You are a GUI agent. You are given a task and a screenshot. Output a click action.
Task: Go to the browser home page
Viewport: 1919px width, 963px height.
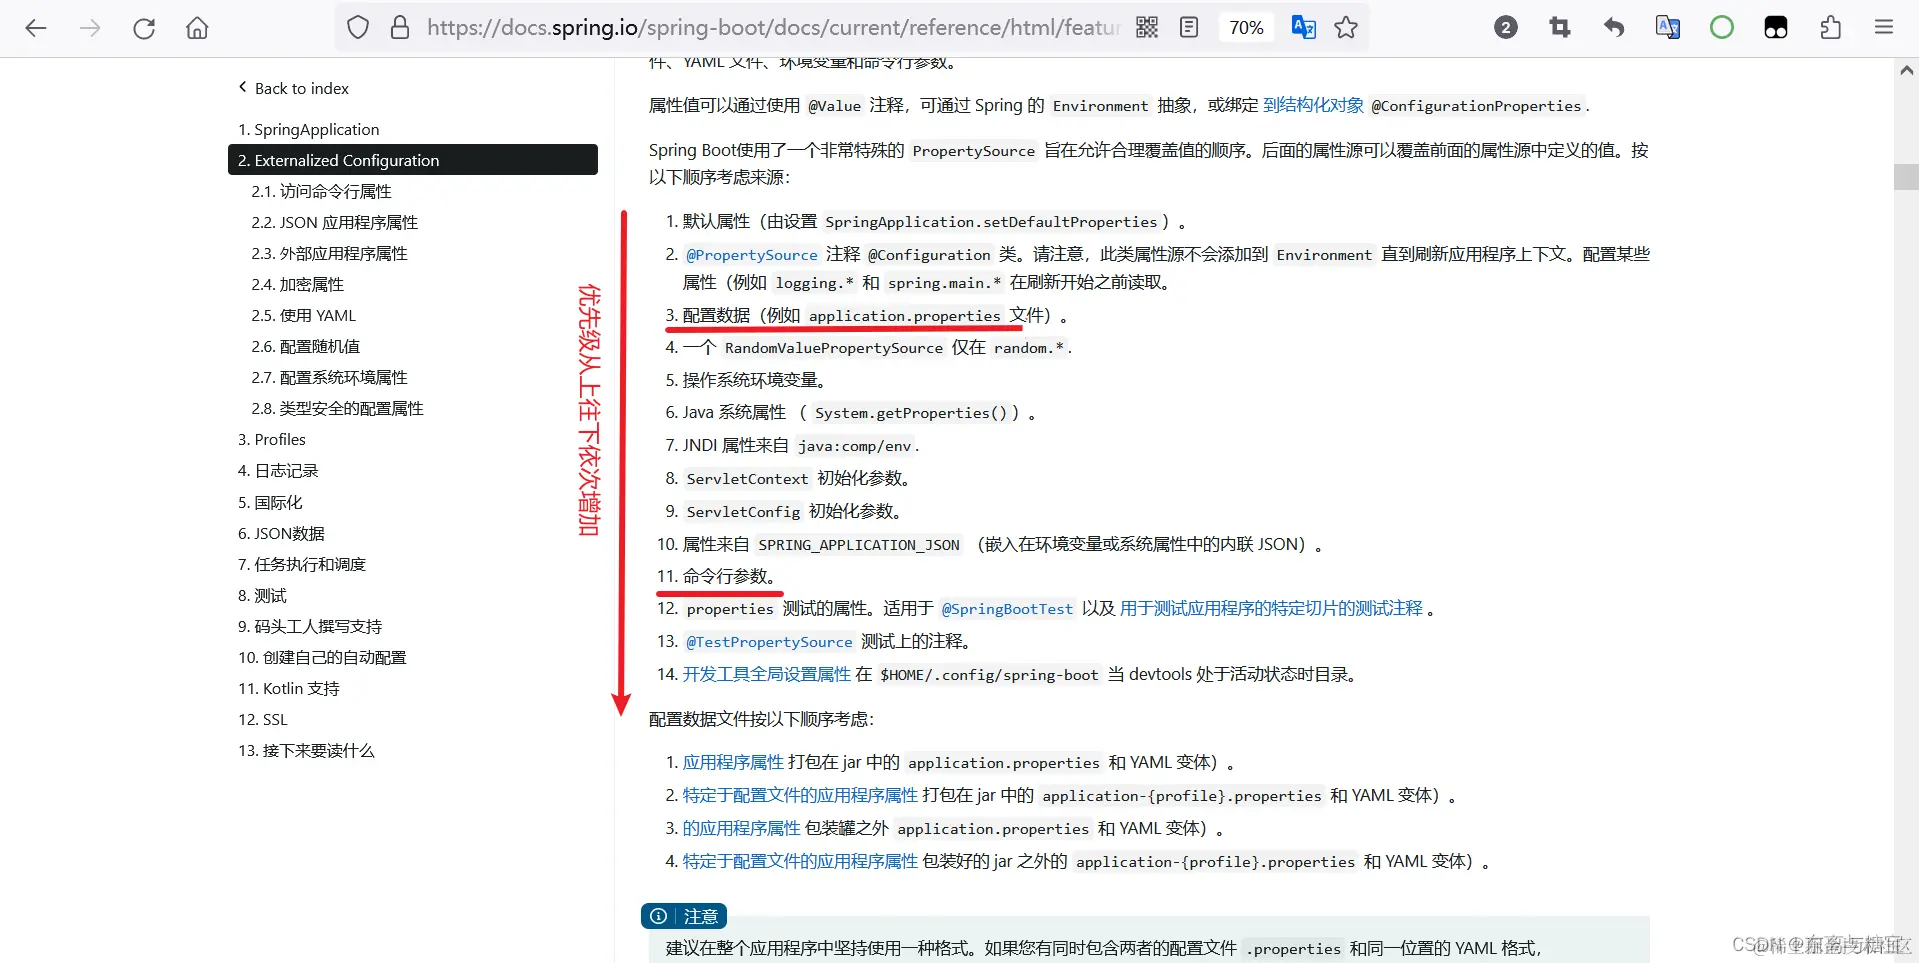[x=196, y=27]
